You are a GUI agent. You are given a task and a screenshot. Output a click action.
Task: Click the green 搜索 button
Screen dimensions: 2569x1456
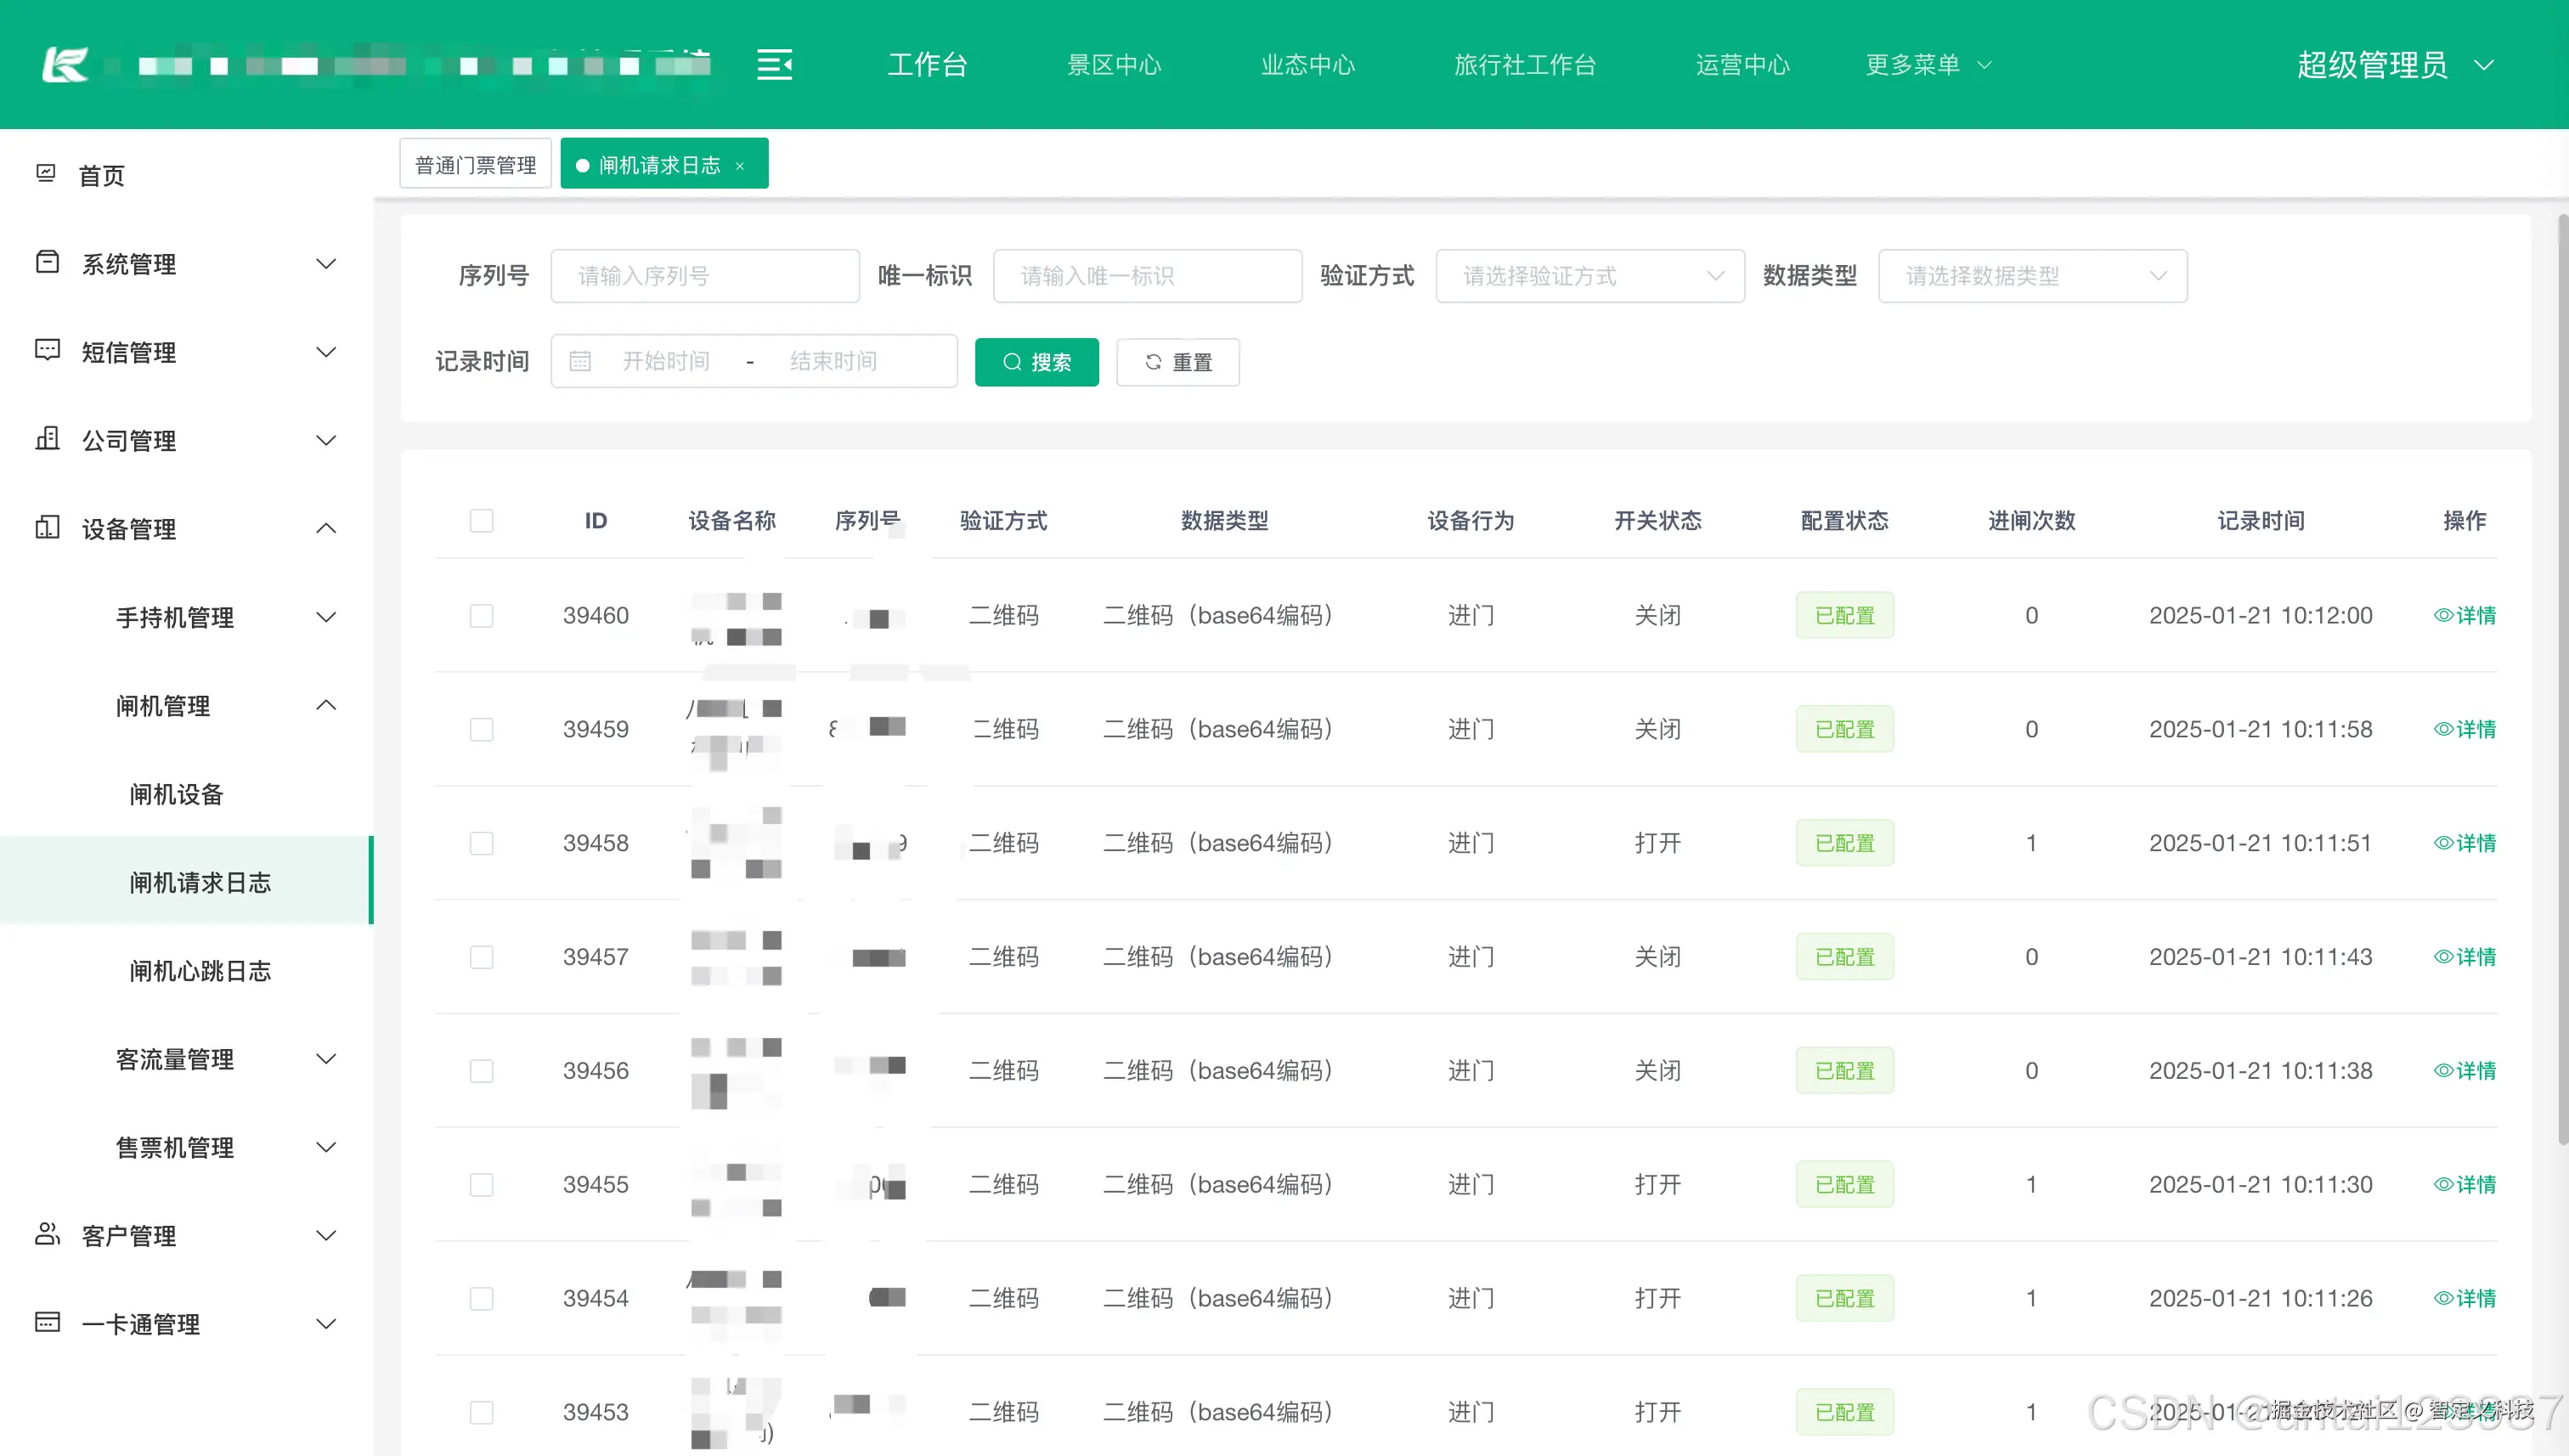tap(1036, 362)
